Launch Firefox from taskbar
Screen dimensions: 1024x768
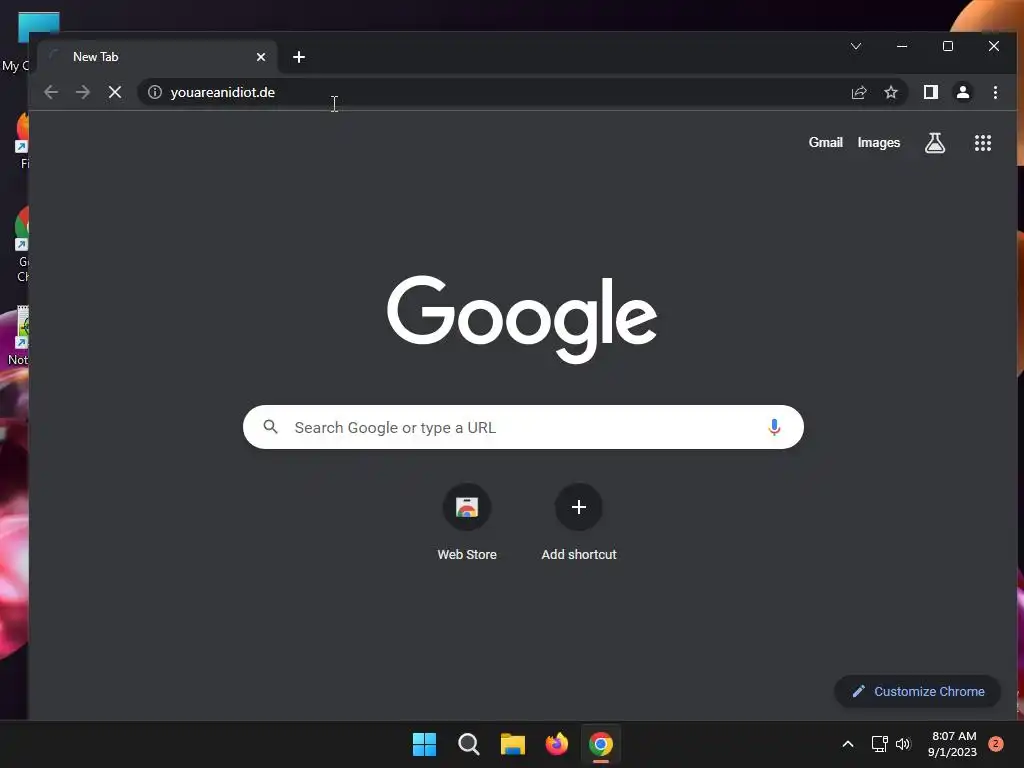point(556,744)
